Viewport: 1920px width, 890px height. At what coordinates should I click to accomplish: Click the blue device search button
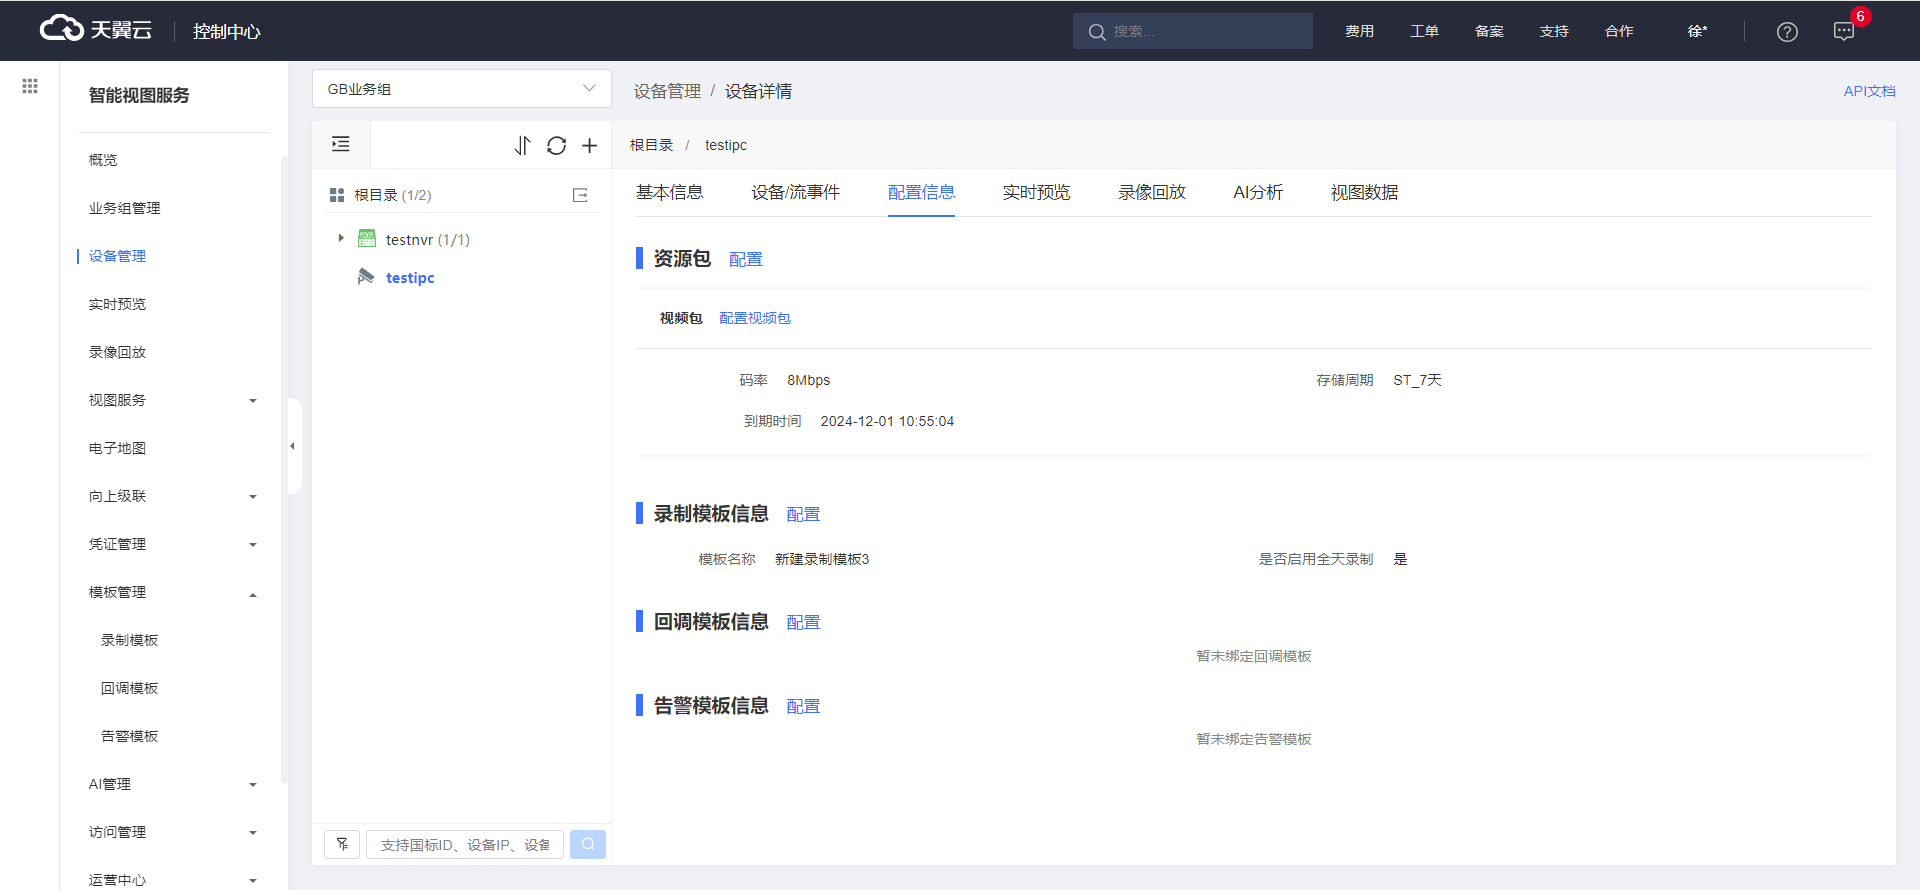(x=588, y=844)
